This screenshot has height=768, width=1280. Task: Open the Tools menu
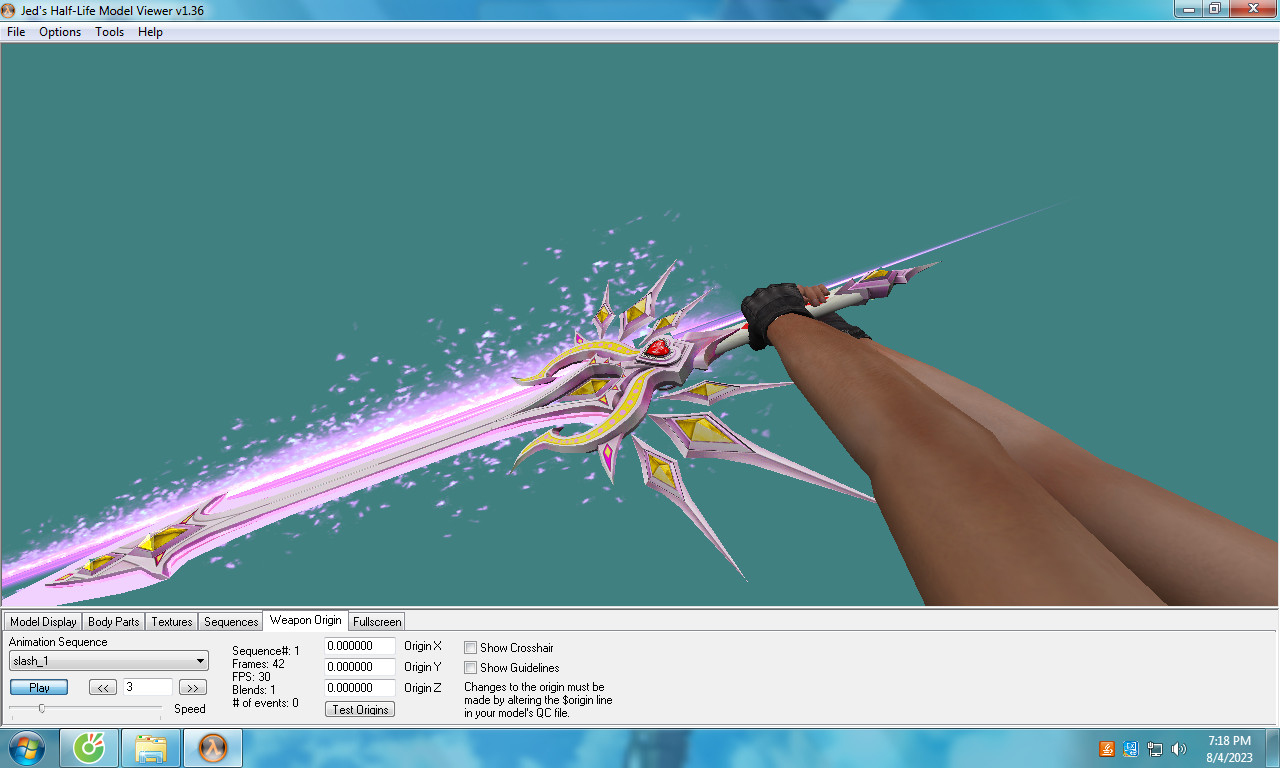point(109,32)
